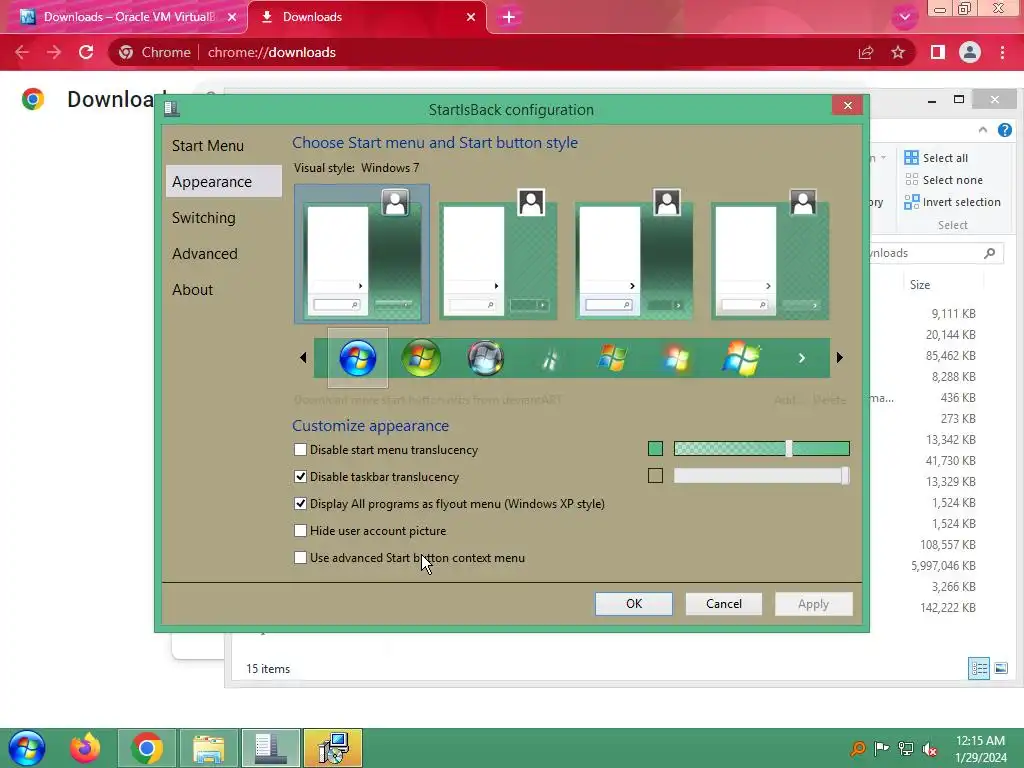Show more start button styles with the right arrow
Image resolution: width=1024 pixels, height=768 pixels.
[840, 357]
